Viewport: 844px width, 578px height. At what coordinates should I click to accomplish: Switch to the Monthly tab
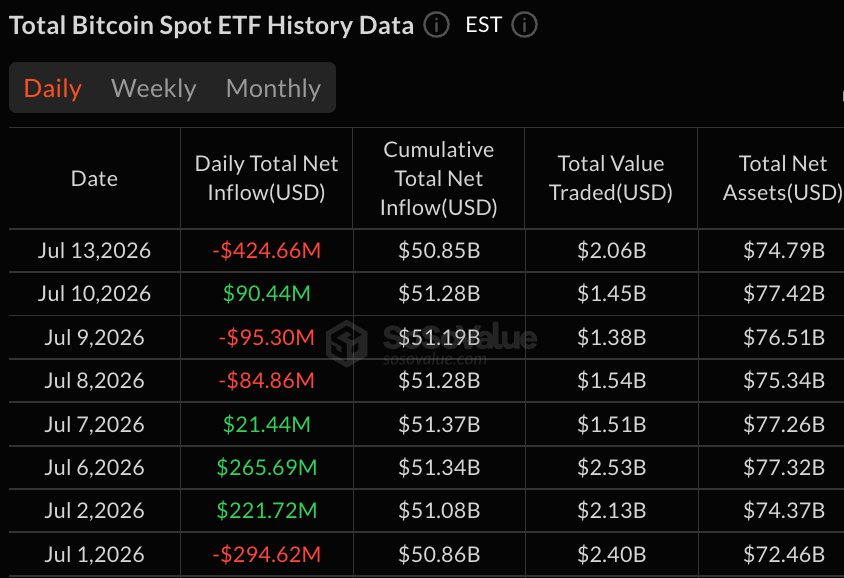pyautogui.click(x=273, y=88)
